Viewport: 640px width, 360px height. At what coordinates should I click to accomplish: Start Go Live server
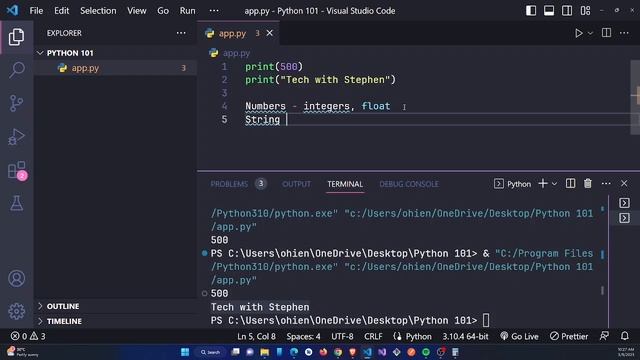[519, 336]
